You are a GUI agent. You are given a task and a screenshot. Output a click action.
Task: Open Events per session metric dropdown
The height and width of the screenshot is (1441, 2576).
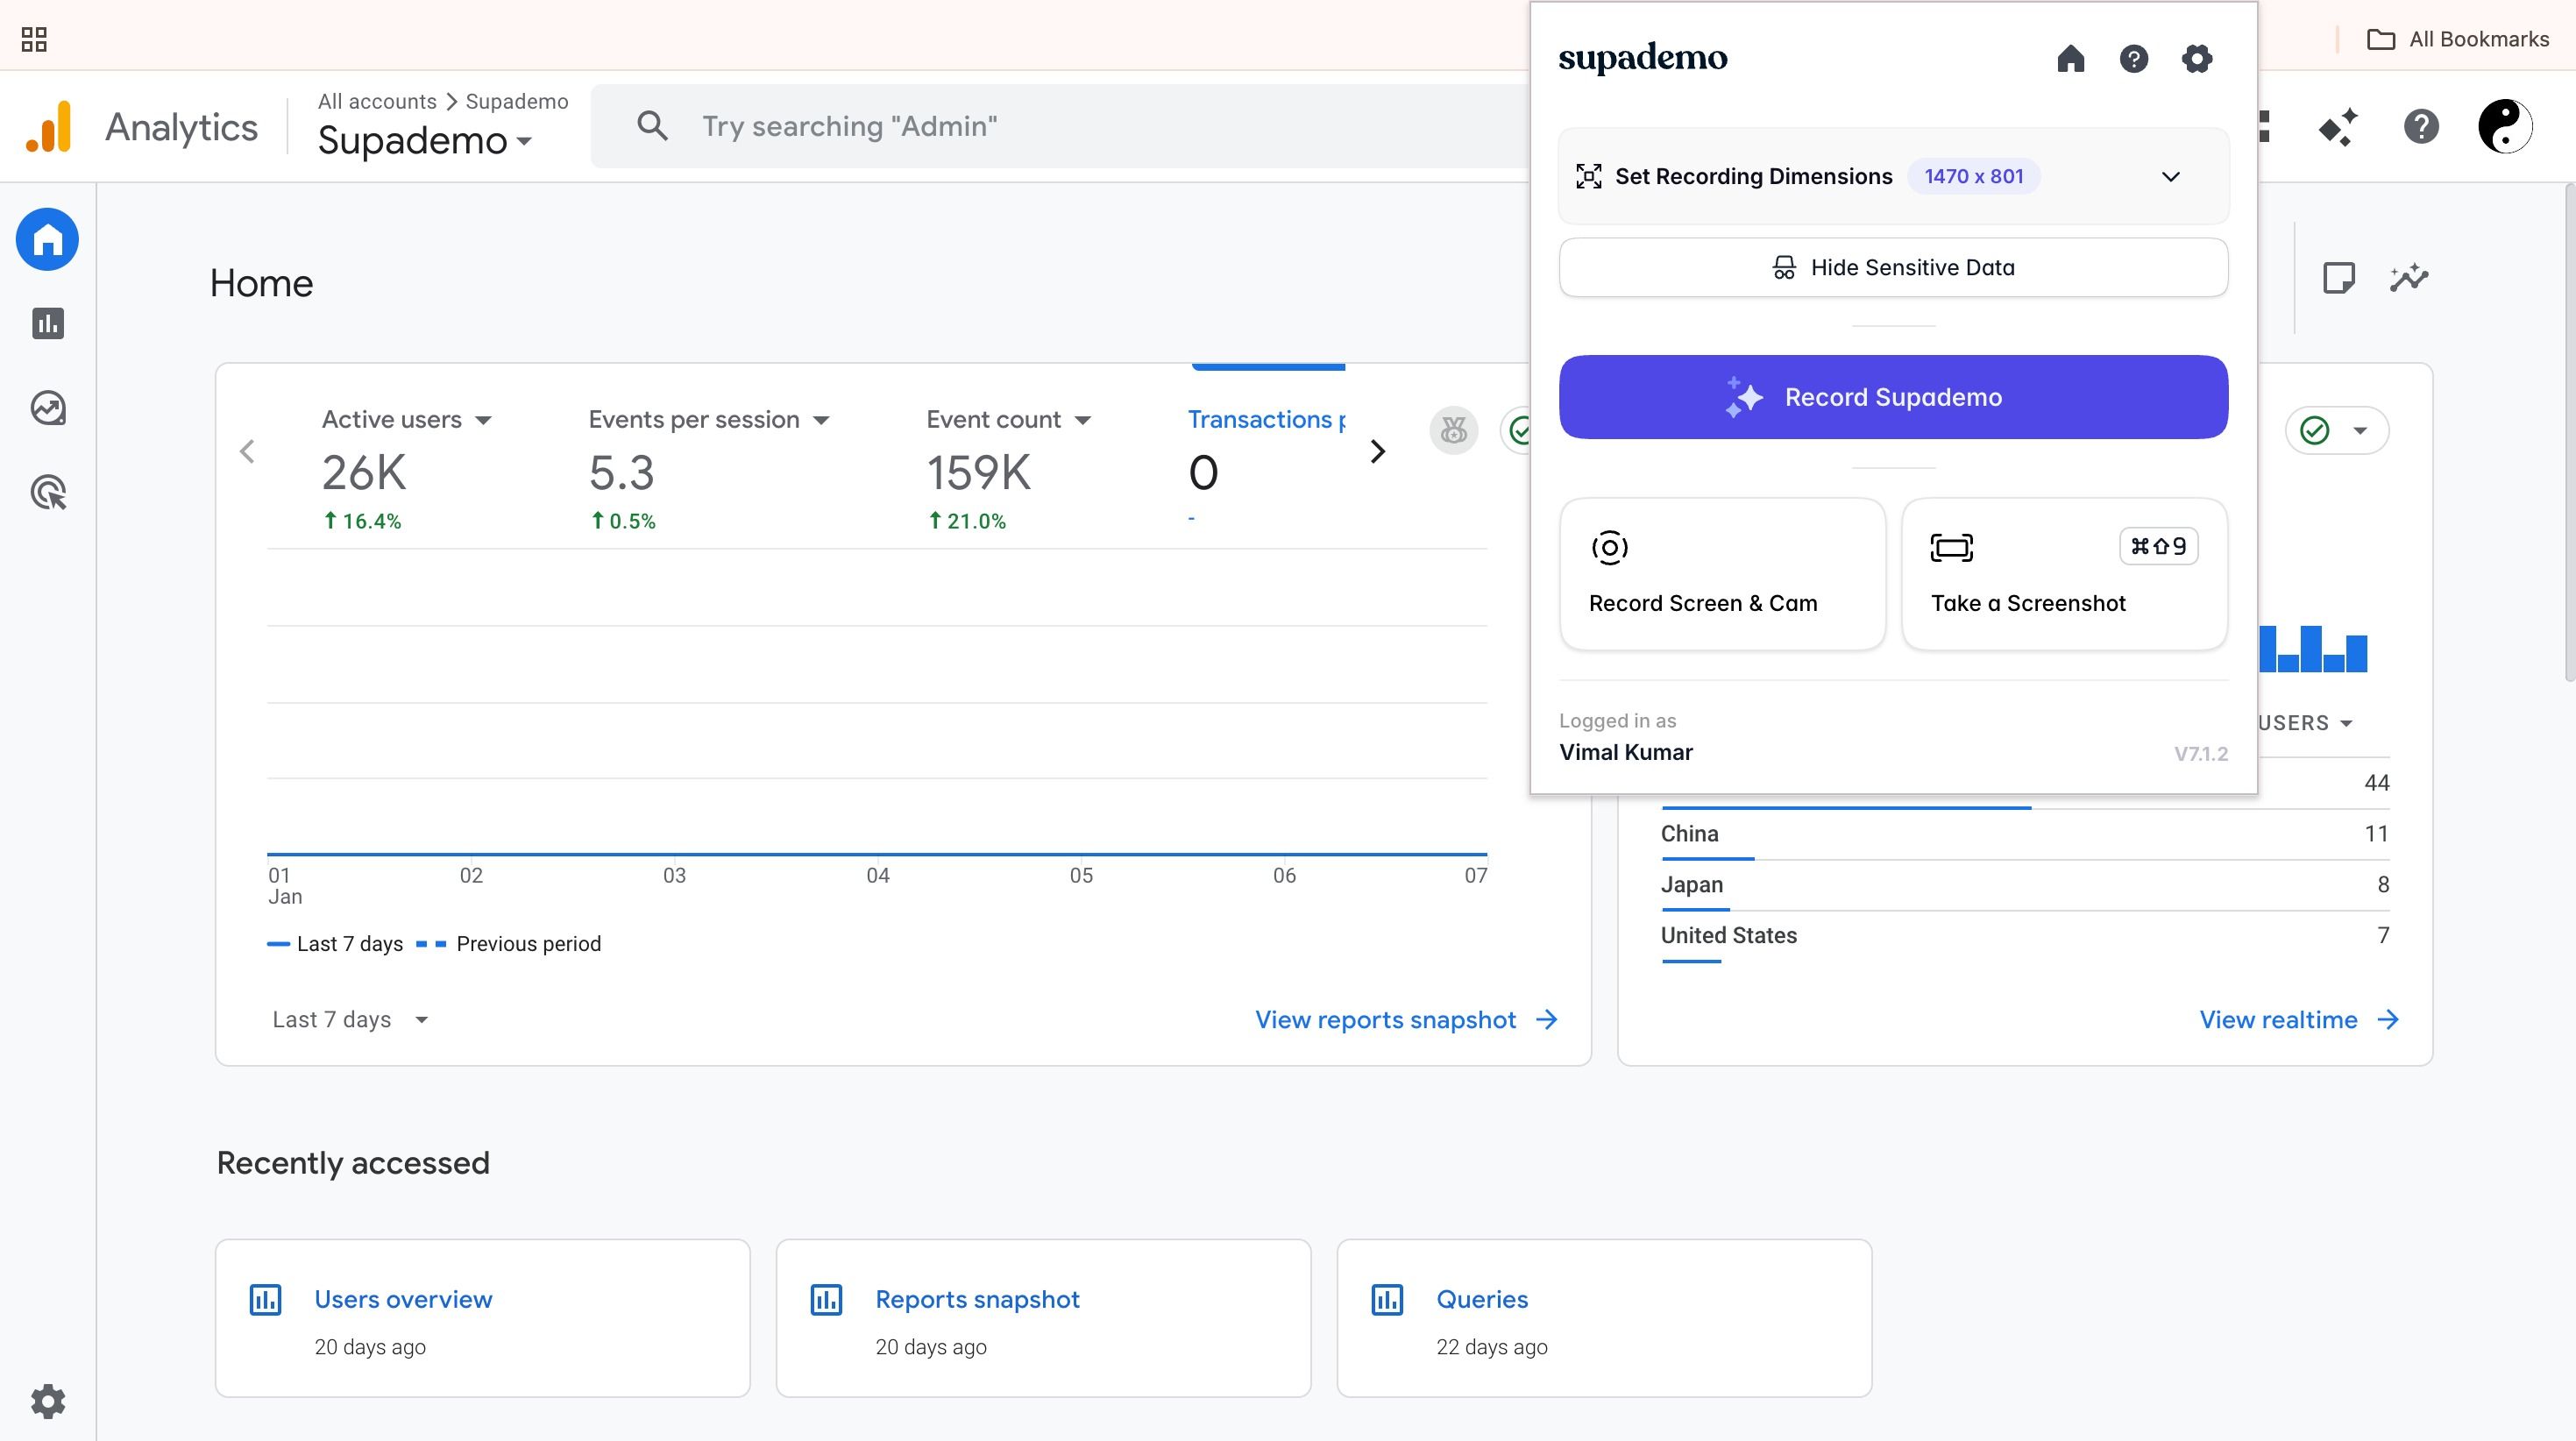(821, 420)
